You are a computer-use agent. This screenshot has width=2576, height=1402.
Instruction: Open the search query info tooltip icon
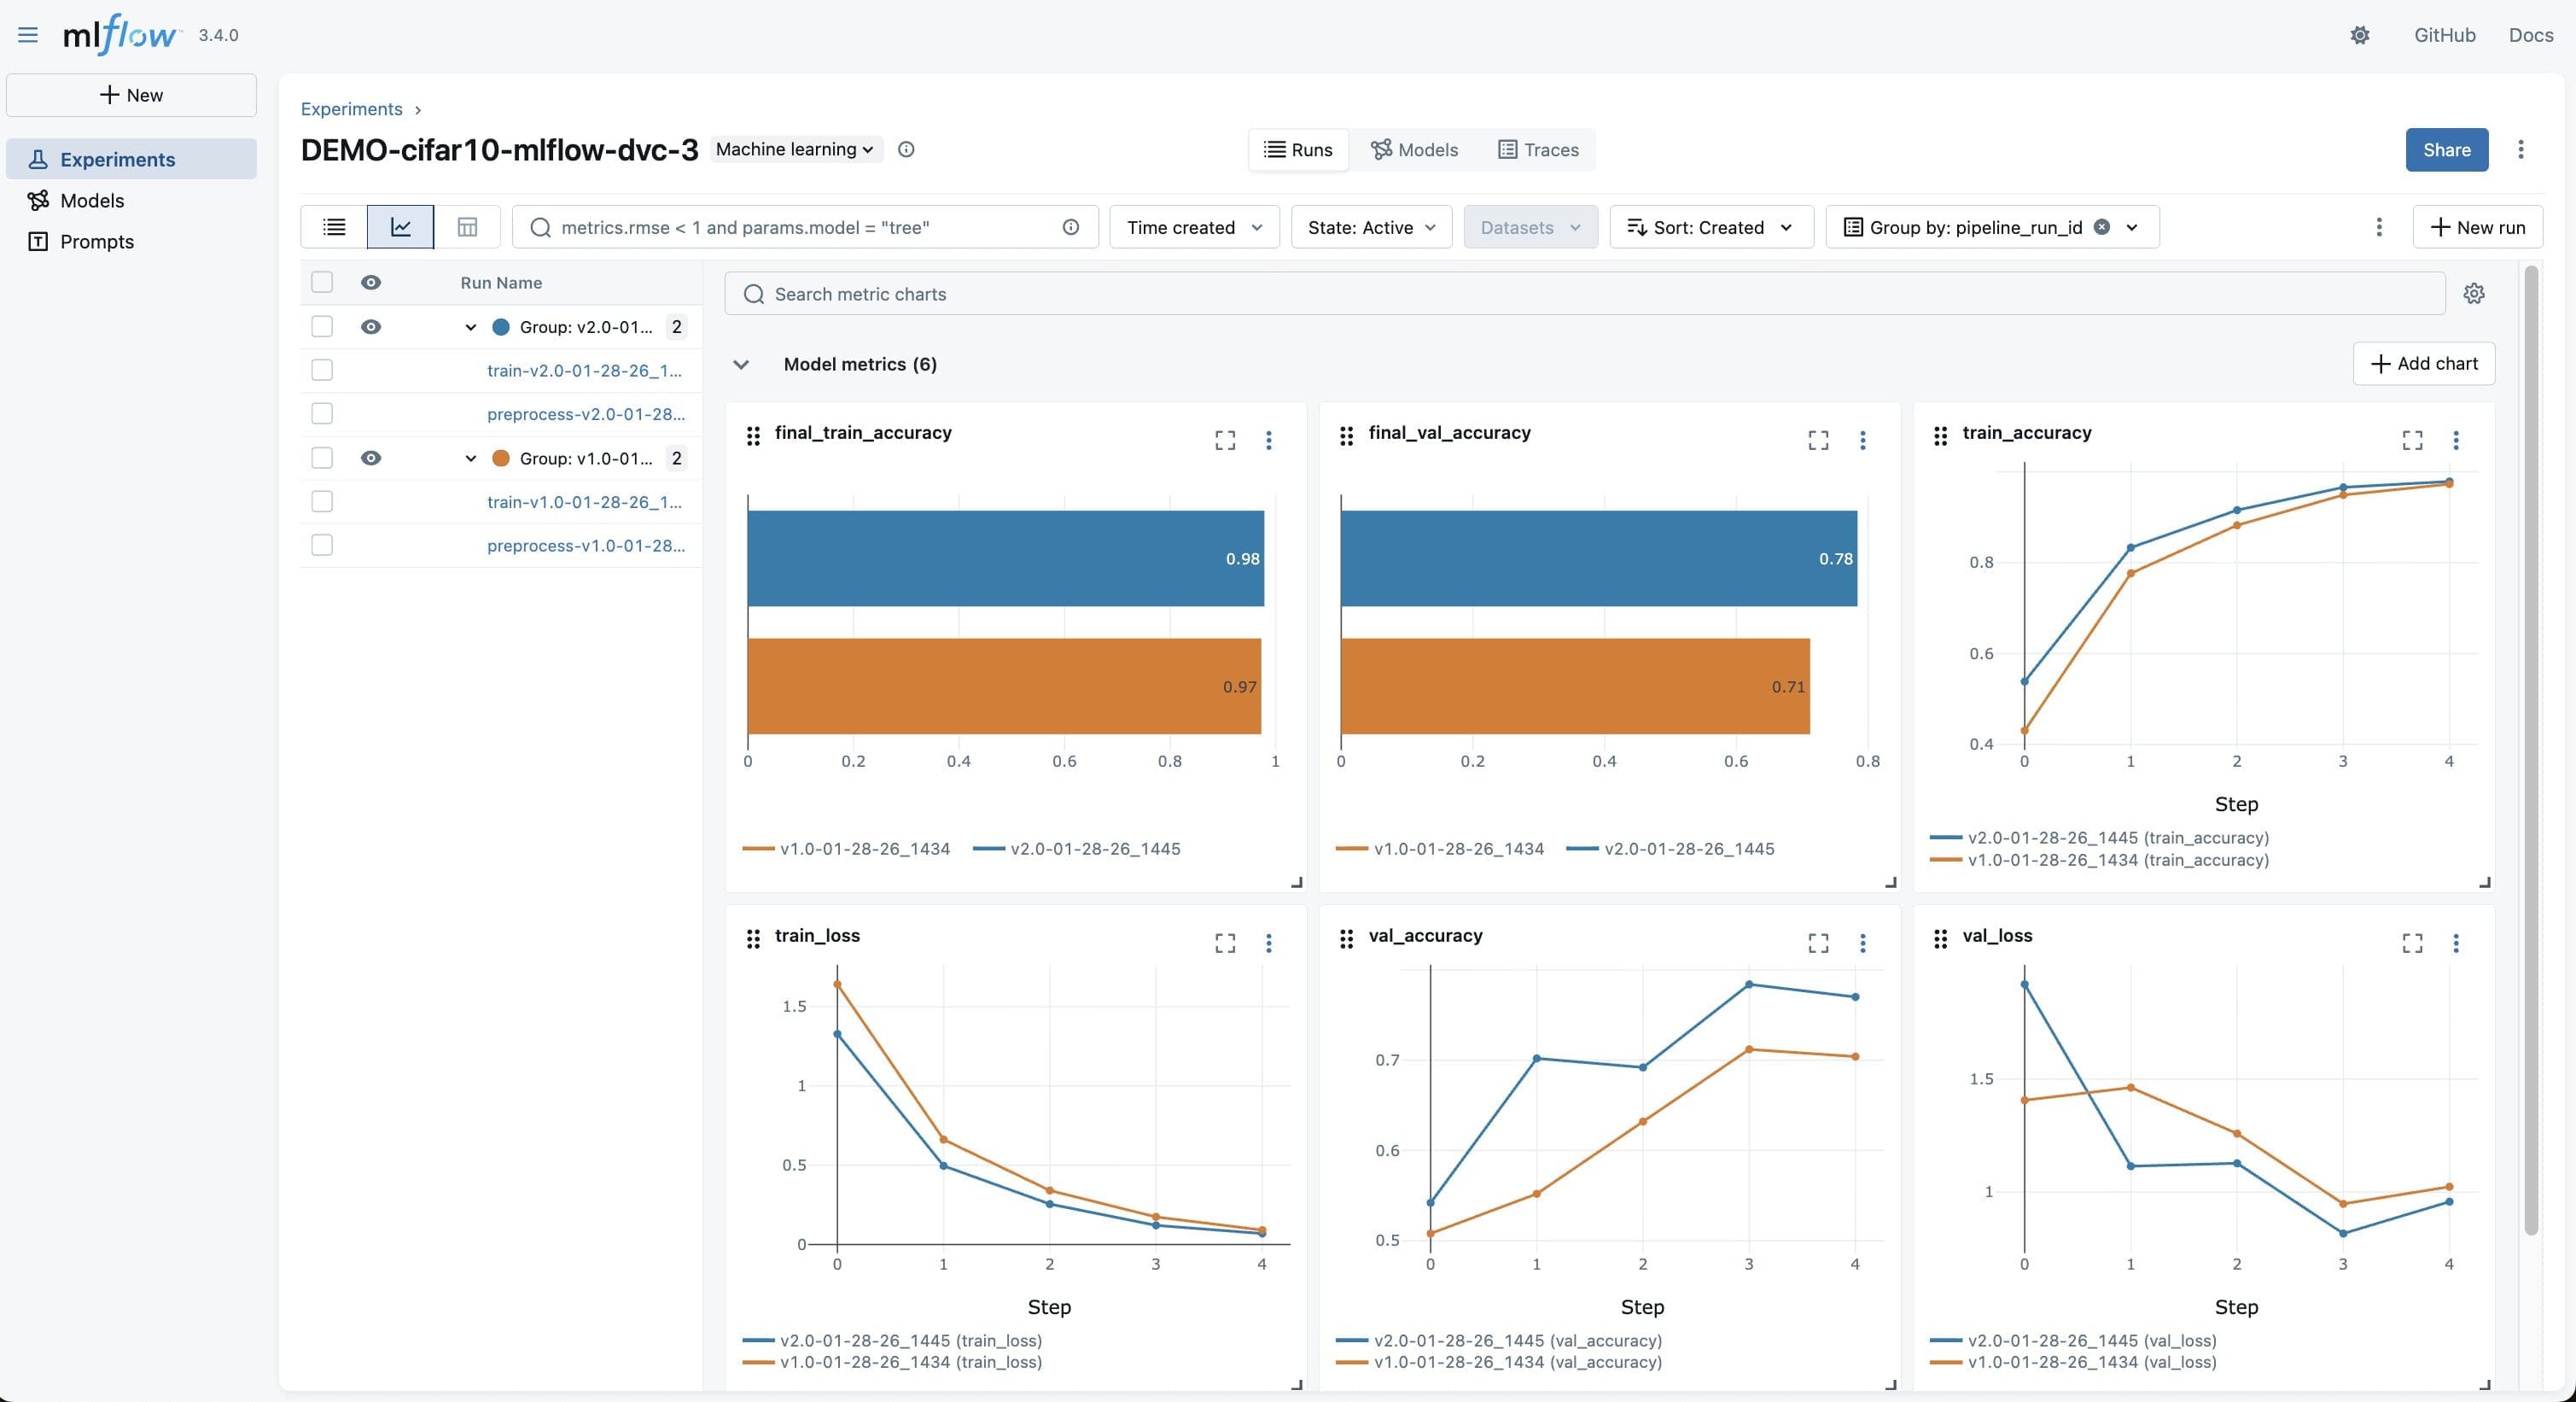point(1071,227)
